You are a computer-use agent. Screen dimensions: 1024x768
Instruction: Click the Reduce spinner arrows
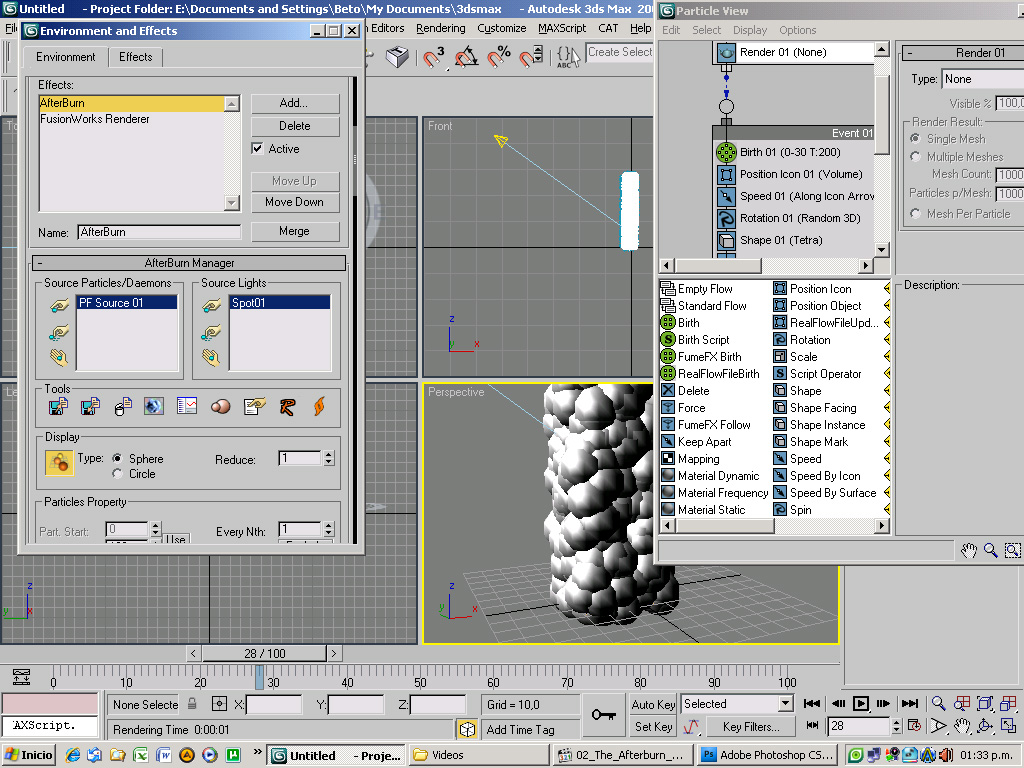click(328, 458)
